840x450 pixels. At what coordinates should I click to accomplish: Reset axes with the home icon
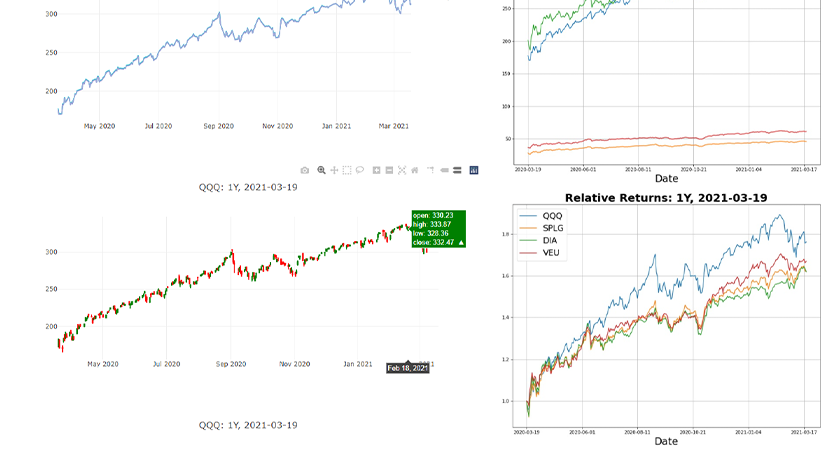point(415,170)
